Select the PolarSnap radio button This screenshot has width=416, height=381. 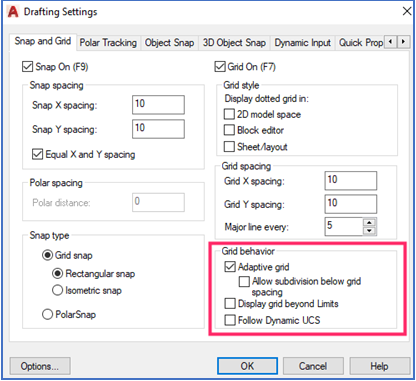coord(47,314)
